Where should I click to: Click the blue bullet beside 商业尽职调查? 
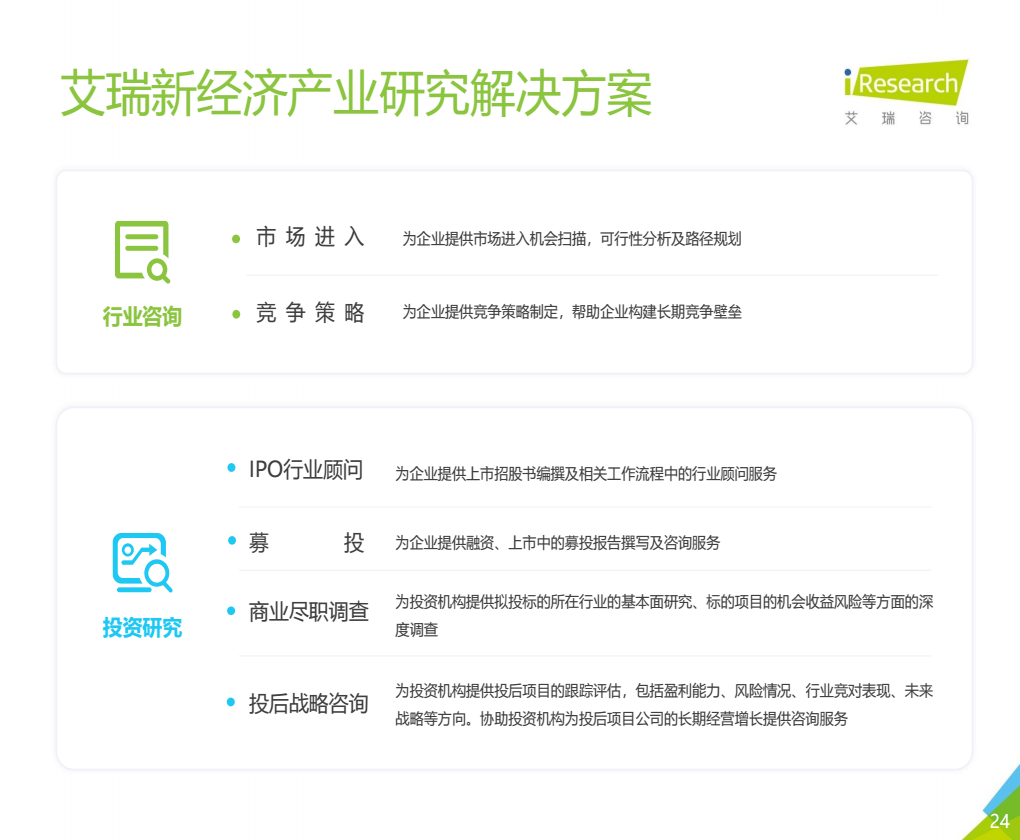(231, 610)
